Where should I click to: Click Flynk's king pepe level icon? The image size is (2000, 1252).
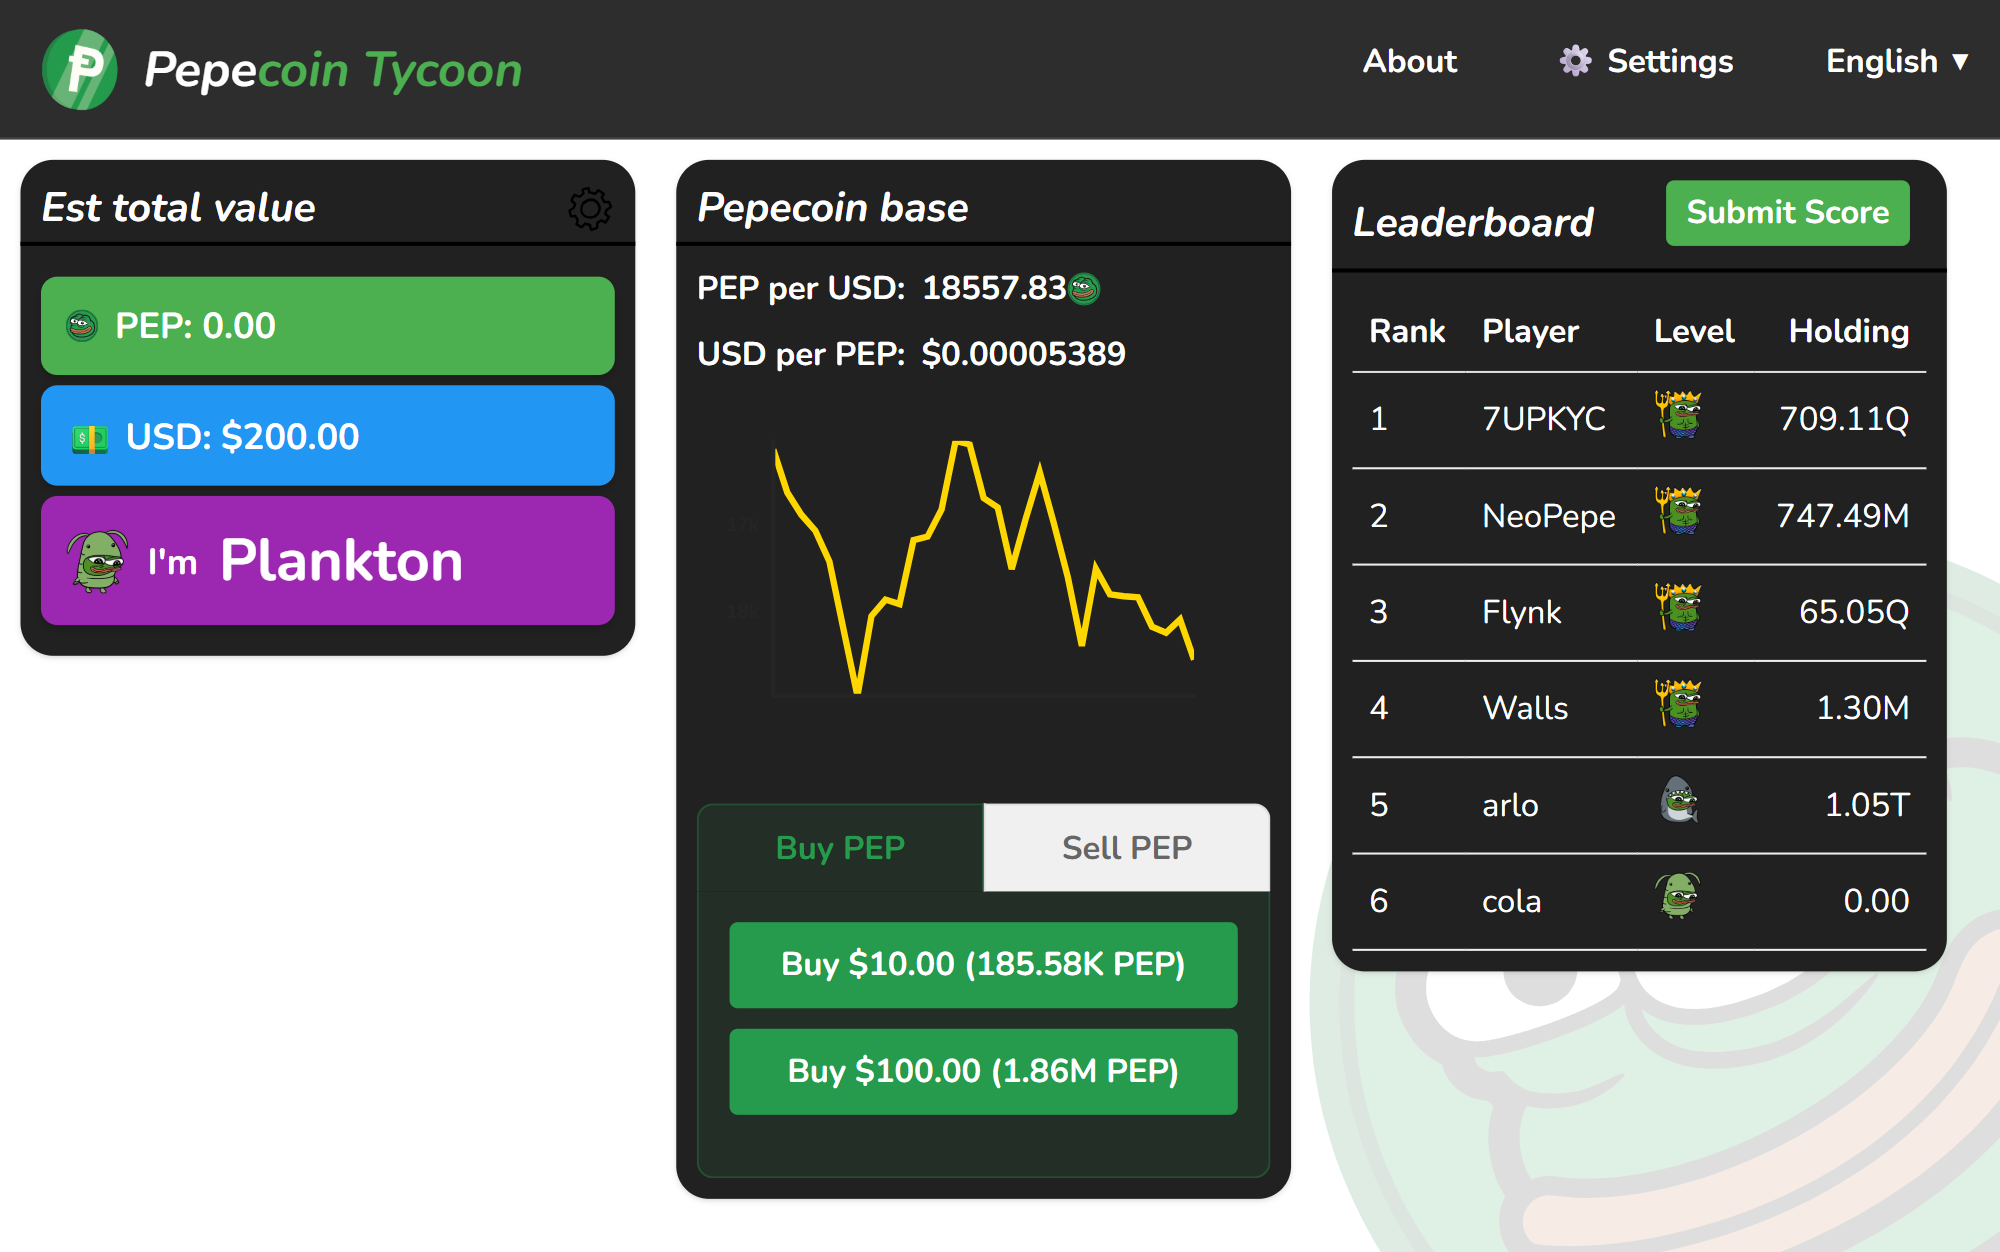[1678, 607]
